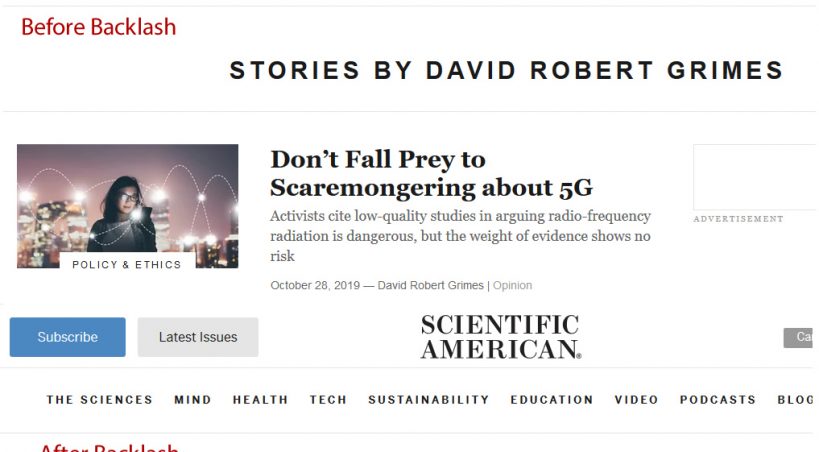819x452 pixels.
Task: Open Latest Issues
Action: pyautogui.click(x=198, y=337)
